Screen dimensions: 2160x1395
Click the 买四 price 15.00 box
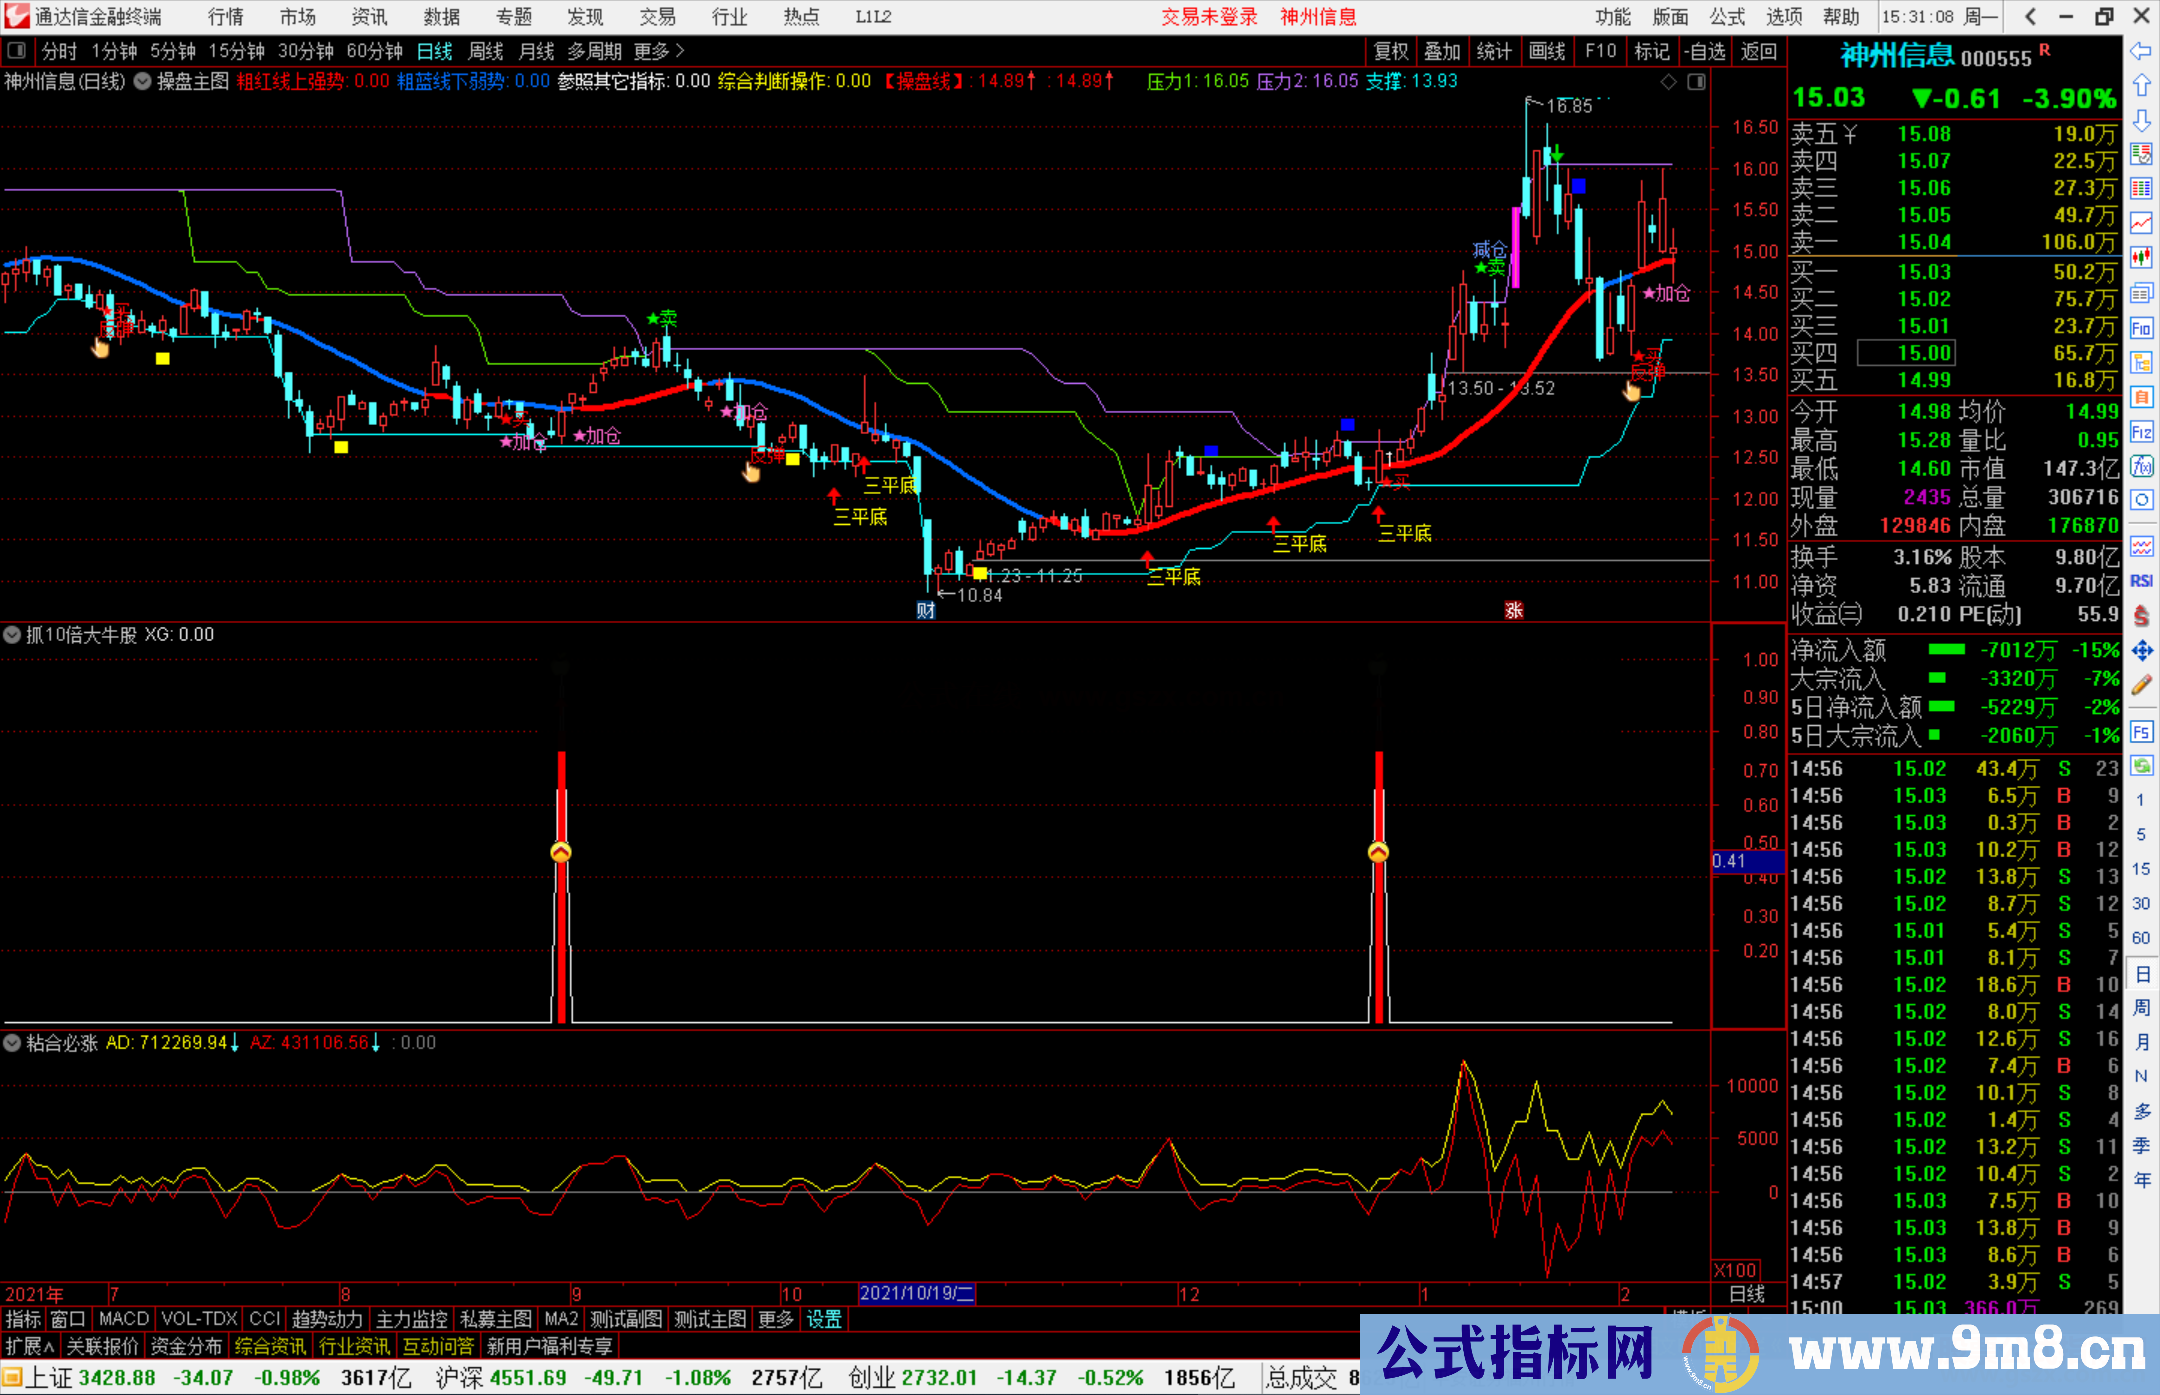pos(1906,353)
